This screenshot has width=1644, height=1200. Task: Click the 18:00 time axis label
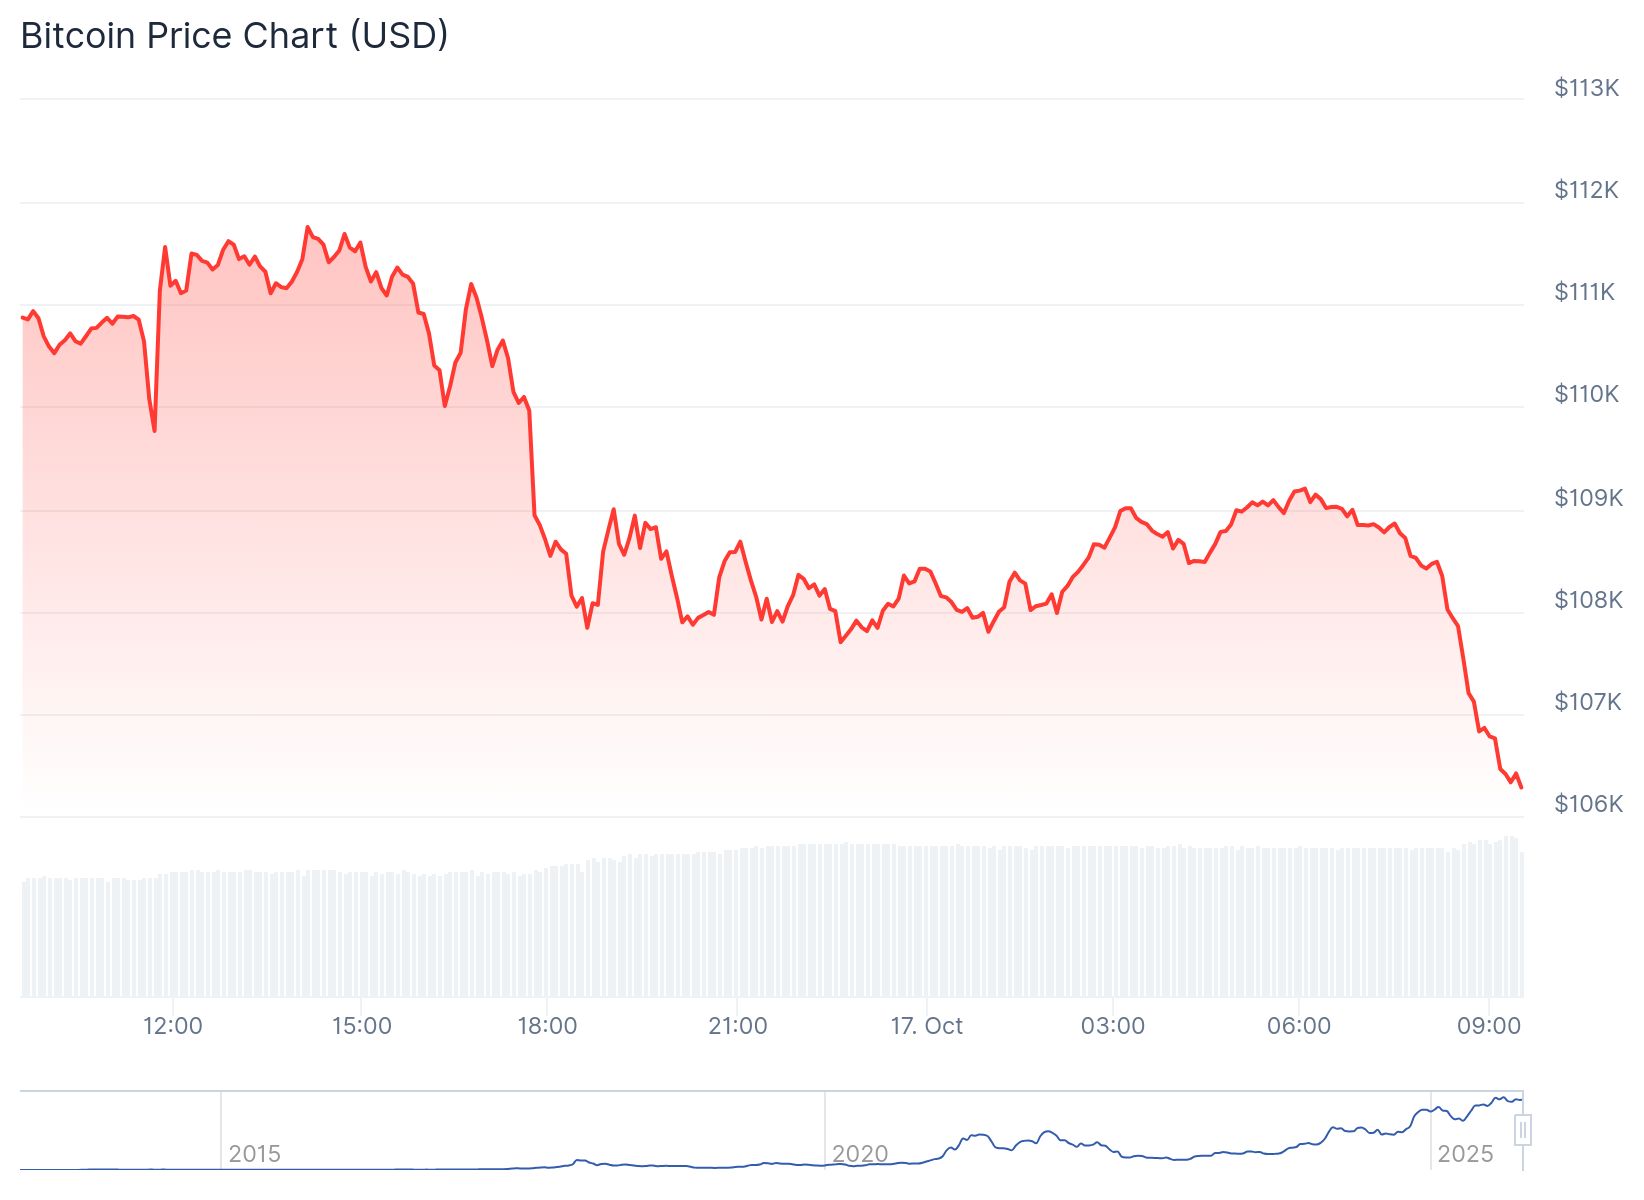pos(547,1026)
